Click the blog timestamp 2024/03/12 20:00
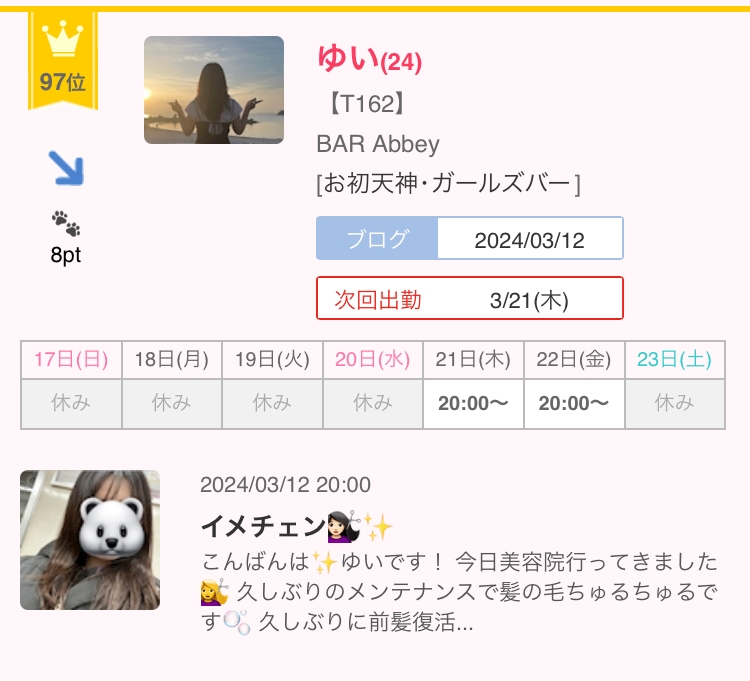Viewport: 750px width, 681px height. pyautogui.click(x=285, y=484)
